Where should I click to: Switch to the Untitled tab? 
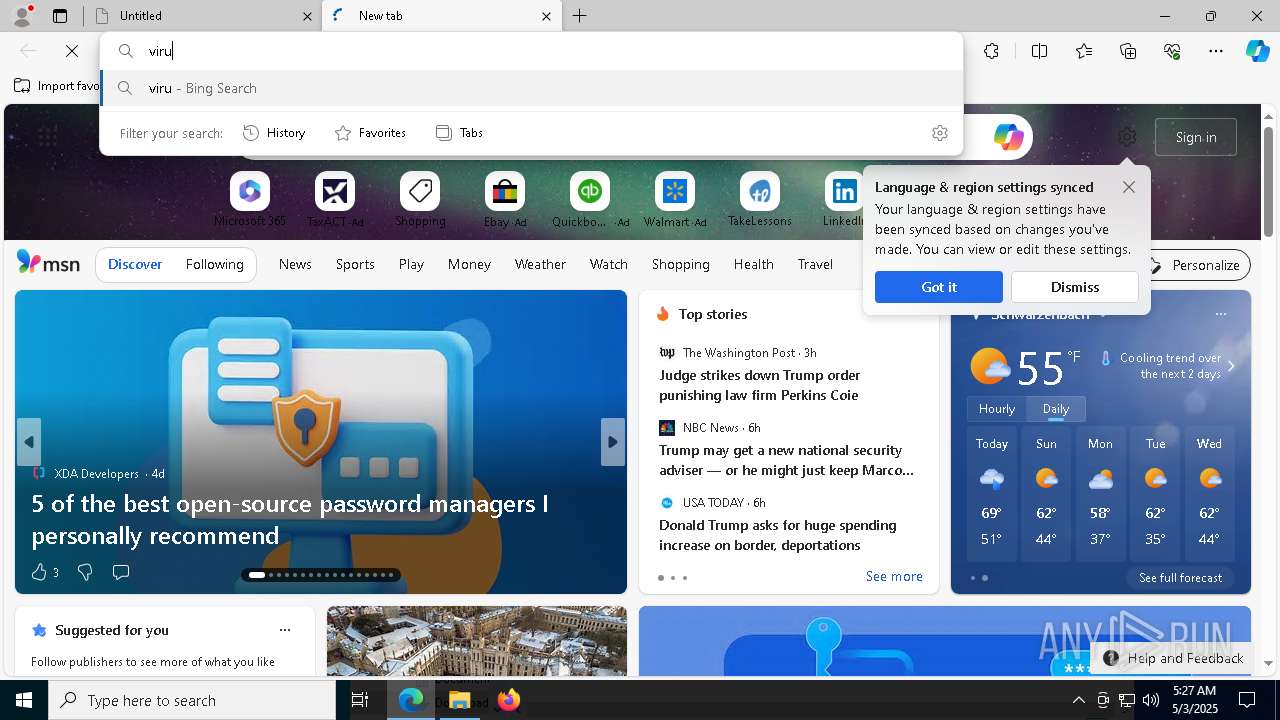click(x=202, y=16)
